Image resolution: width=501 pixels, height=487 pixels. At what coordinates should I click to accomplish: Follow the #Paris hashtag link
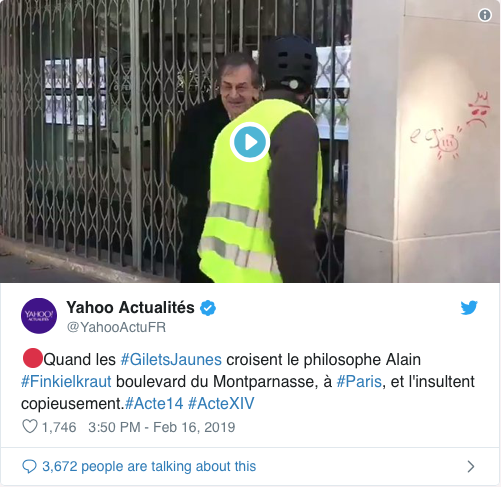point(359,381)
